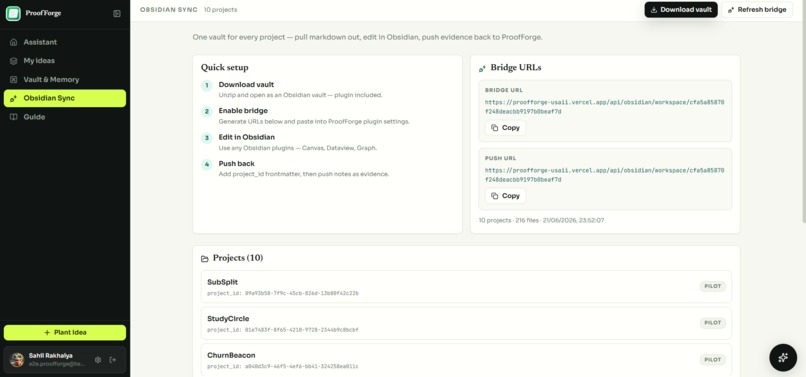806x377 pixels.
Task: Select the Push URL text
Action: (604, 175)
